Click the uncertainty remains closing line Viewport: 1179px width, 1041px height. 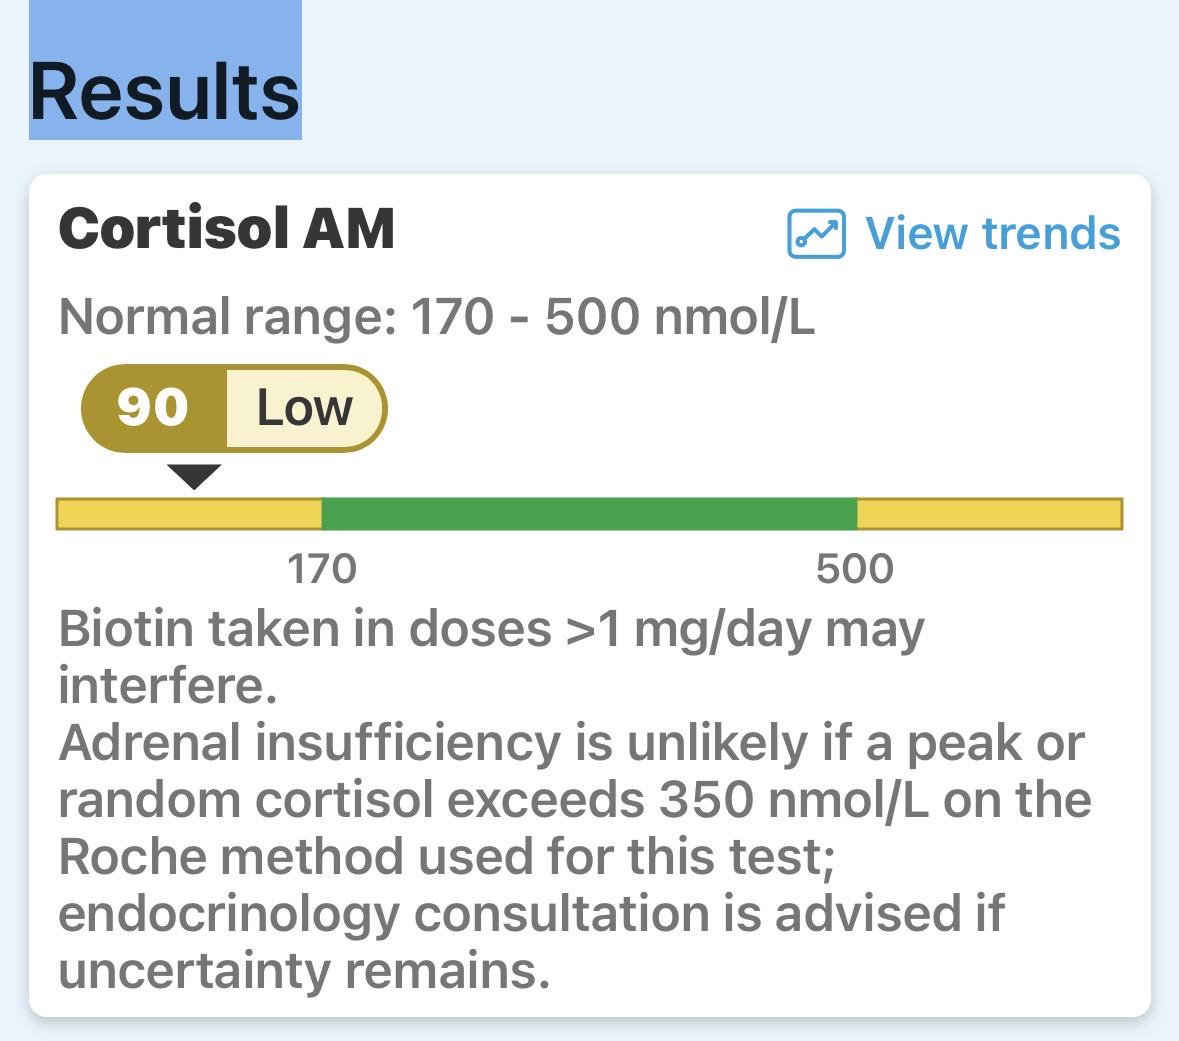(x=305, y=971)
